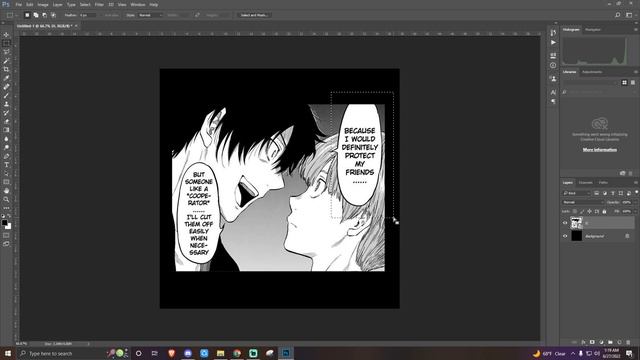Select the Lasso tool
The width and height of the screenshot is (640, 360).
(6, 52)
